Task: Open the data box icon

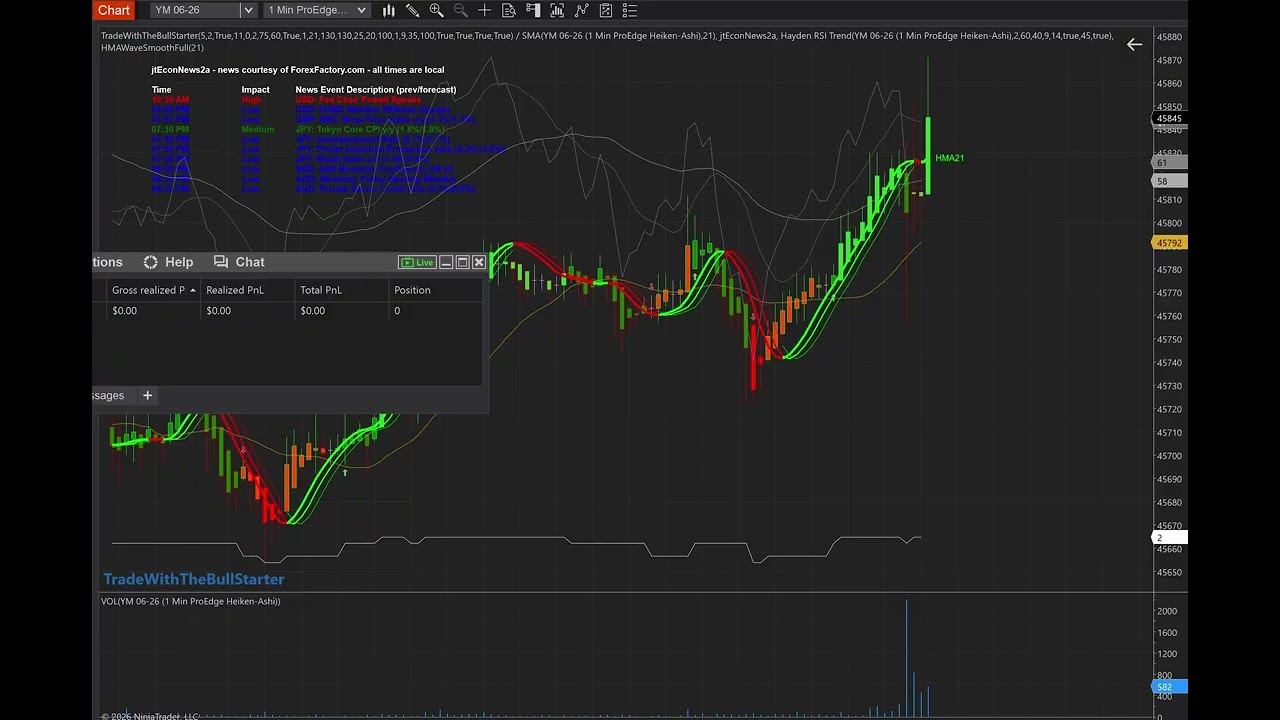Action: tap(509, 10)
